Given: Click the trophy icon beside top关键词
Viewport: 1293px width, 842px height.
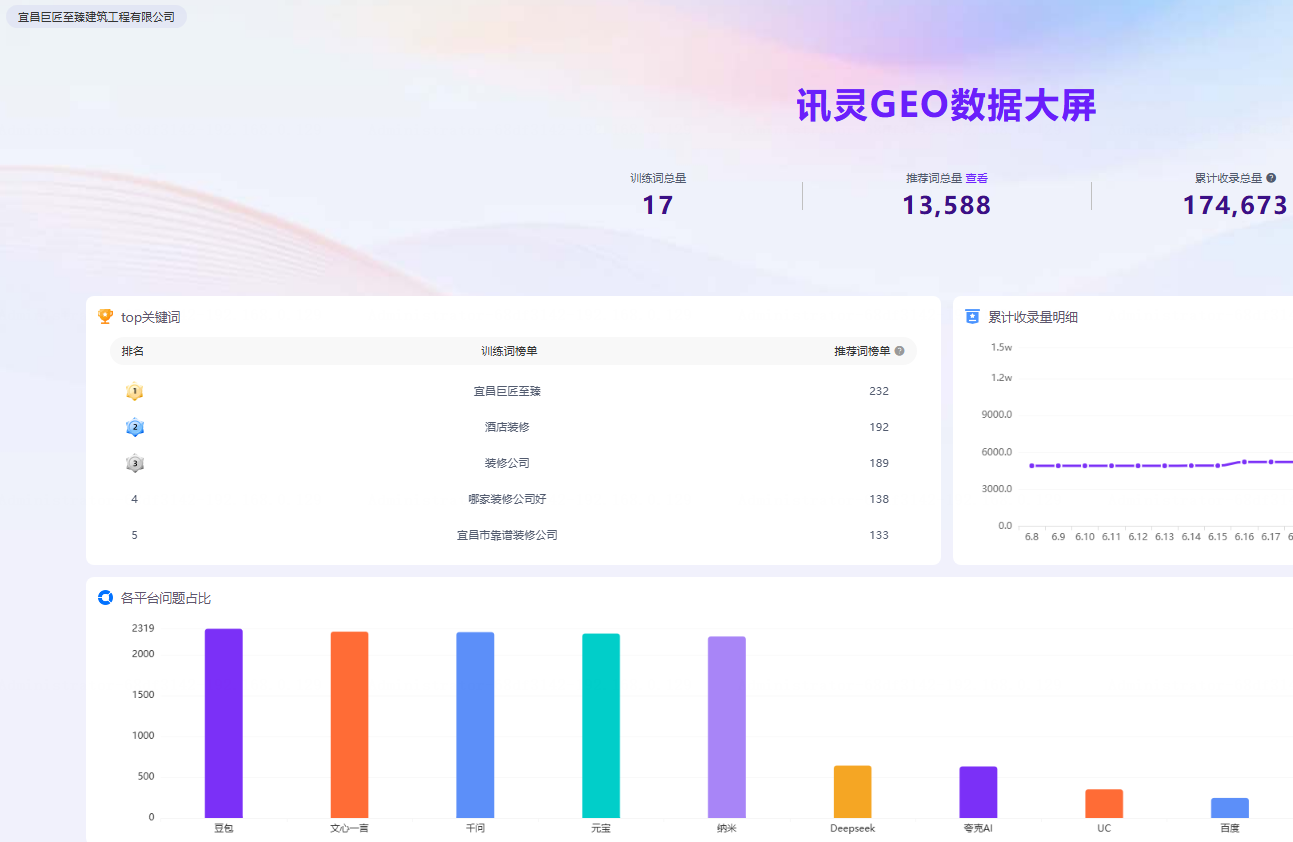Looking at the screenshot, I should tap(105, 317).
